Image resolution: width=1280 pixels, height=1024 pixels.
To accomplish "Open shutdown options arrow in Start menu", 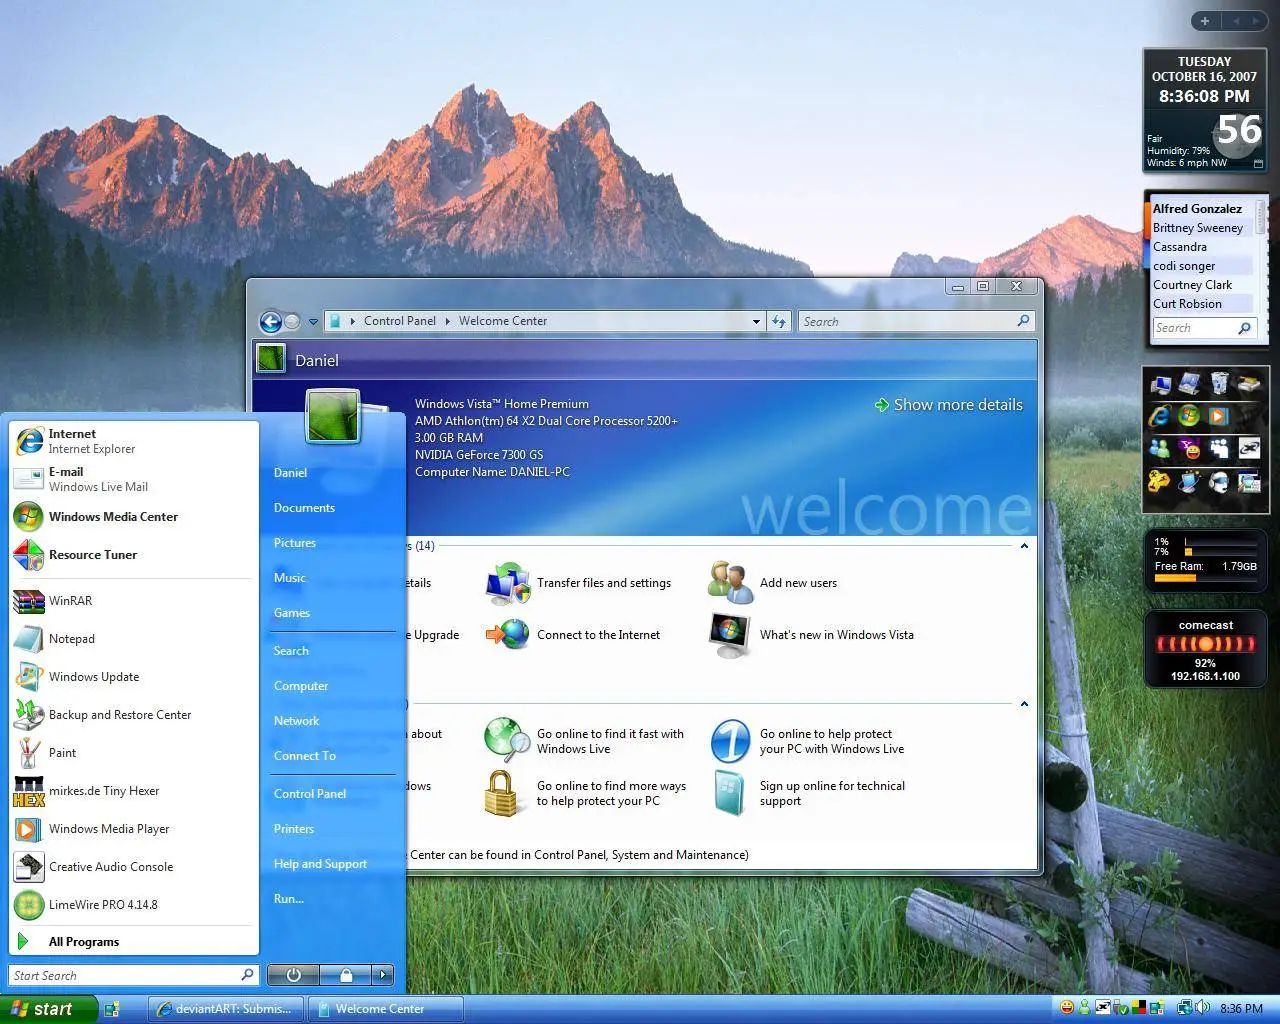I will click(x=383, y=975).
